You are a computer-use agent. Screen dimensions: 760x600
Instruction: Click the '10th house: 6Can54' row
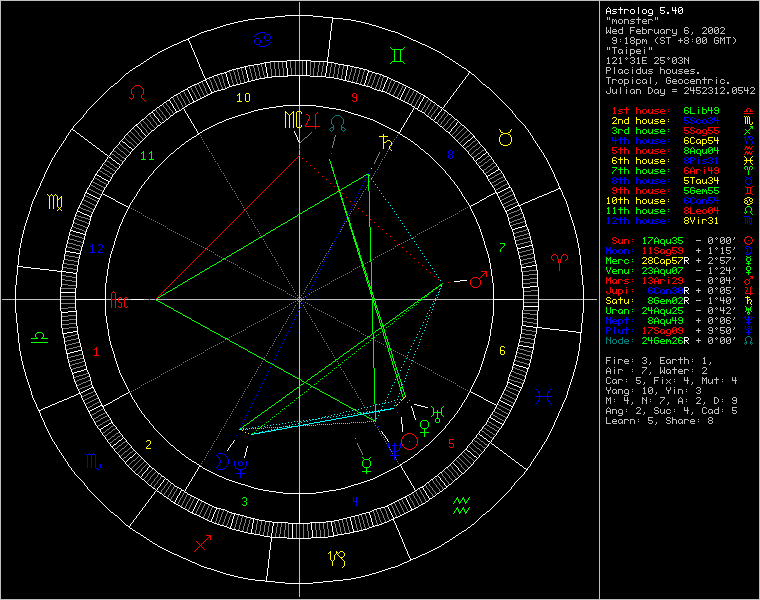tap(679, 201)
